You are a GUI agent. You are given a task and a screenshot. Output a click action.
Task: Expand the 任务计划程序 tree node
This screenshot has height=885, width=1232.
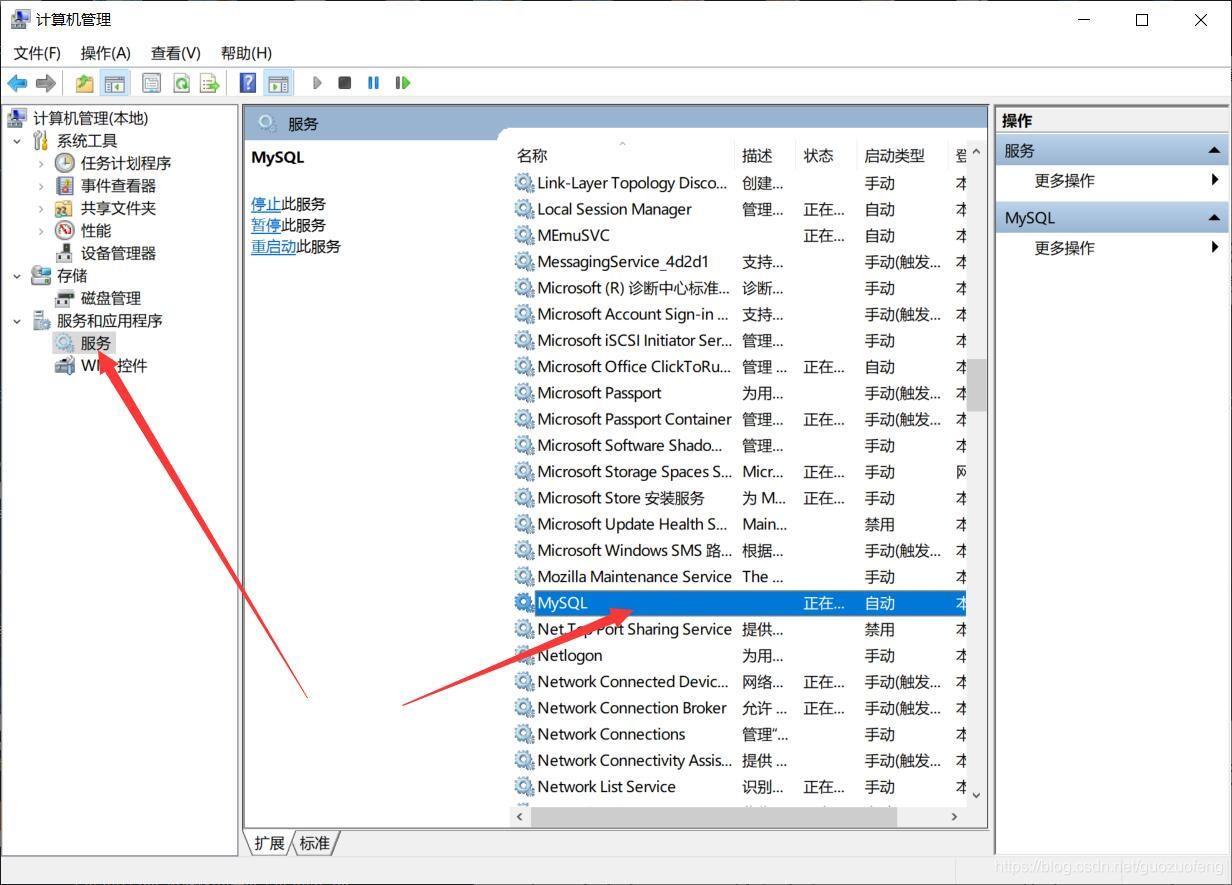[41, 163]
